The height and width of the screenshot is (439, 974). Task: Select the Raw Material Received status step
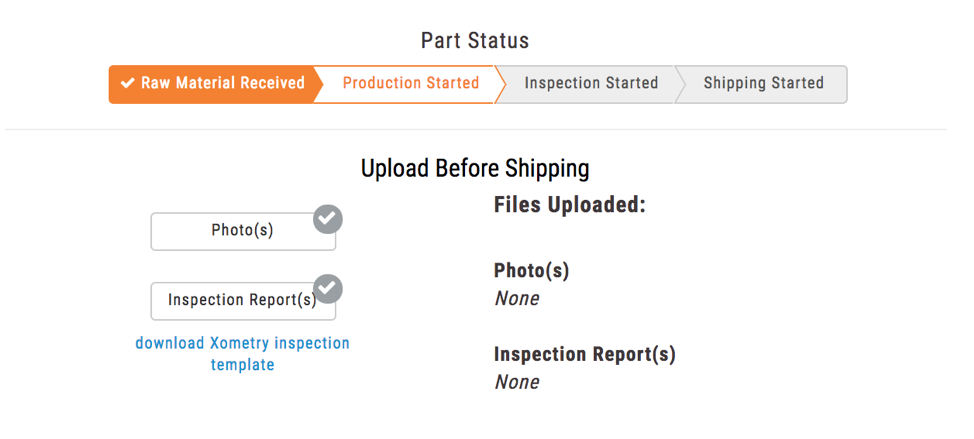(x=211, y=84)
